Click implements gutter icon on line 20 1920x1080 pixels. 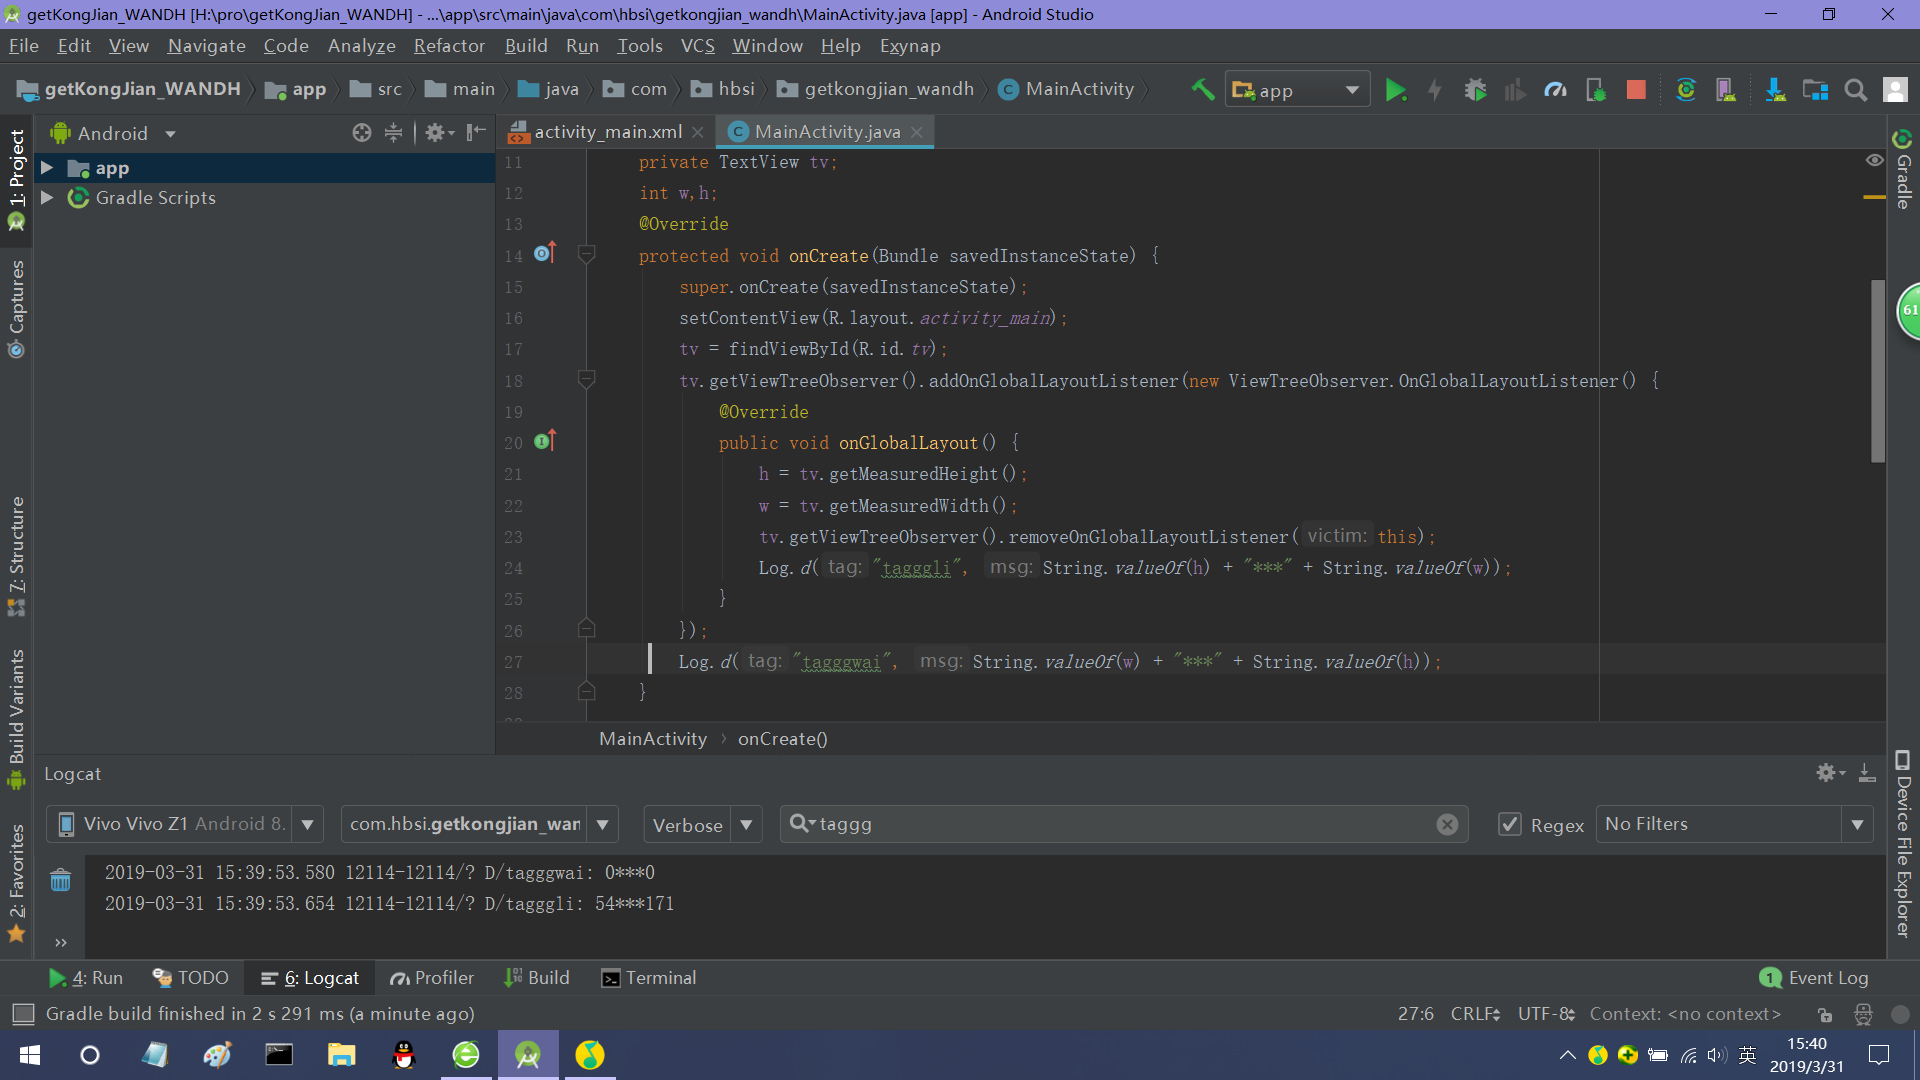(545, 441)
